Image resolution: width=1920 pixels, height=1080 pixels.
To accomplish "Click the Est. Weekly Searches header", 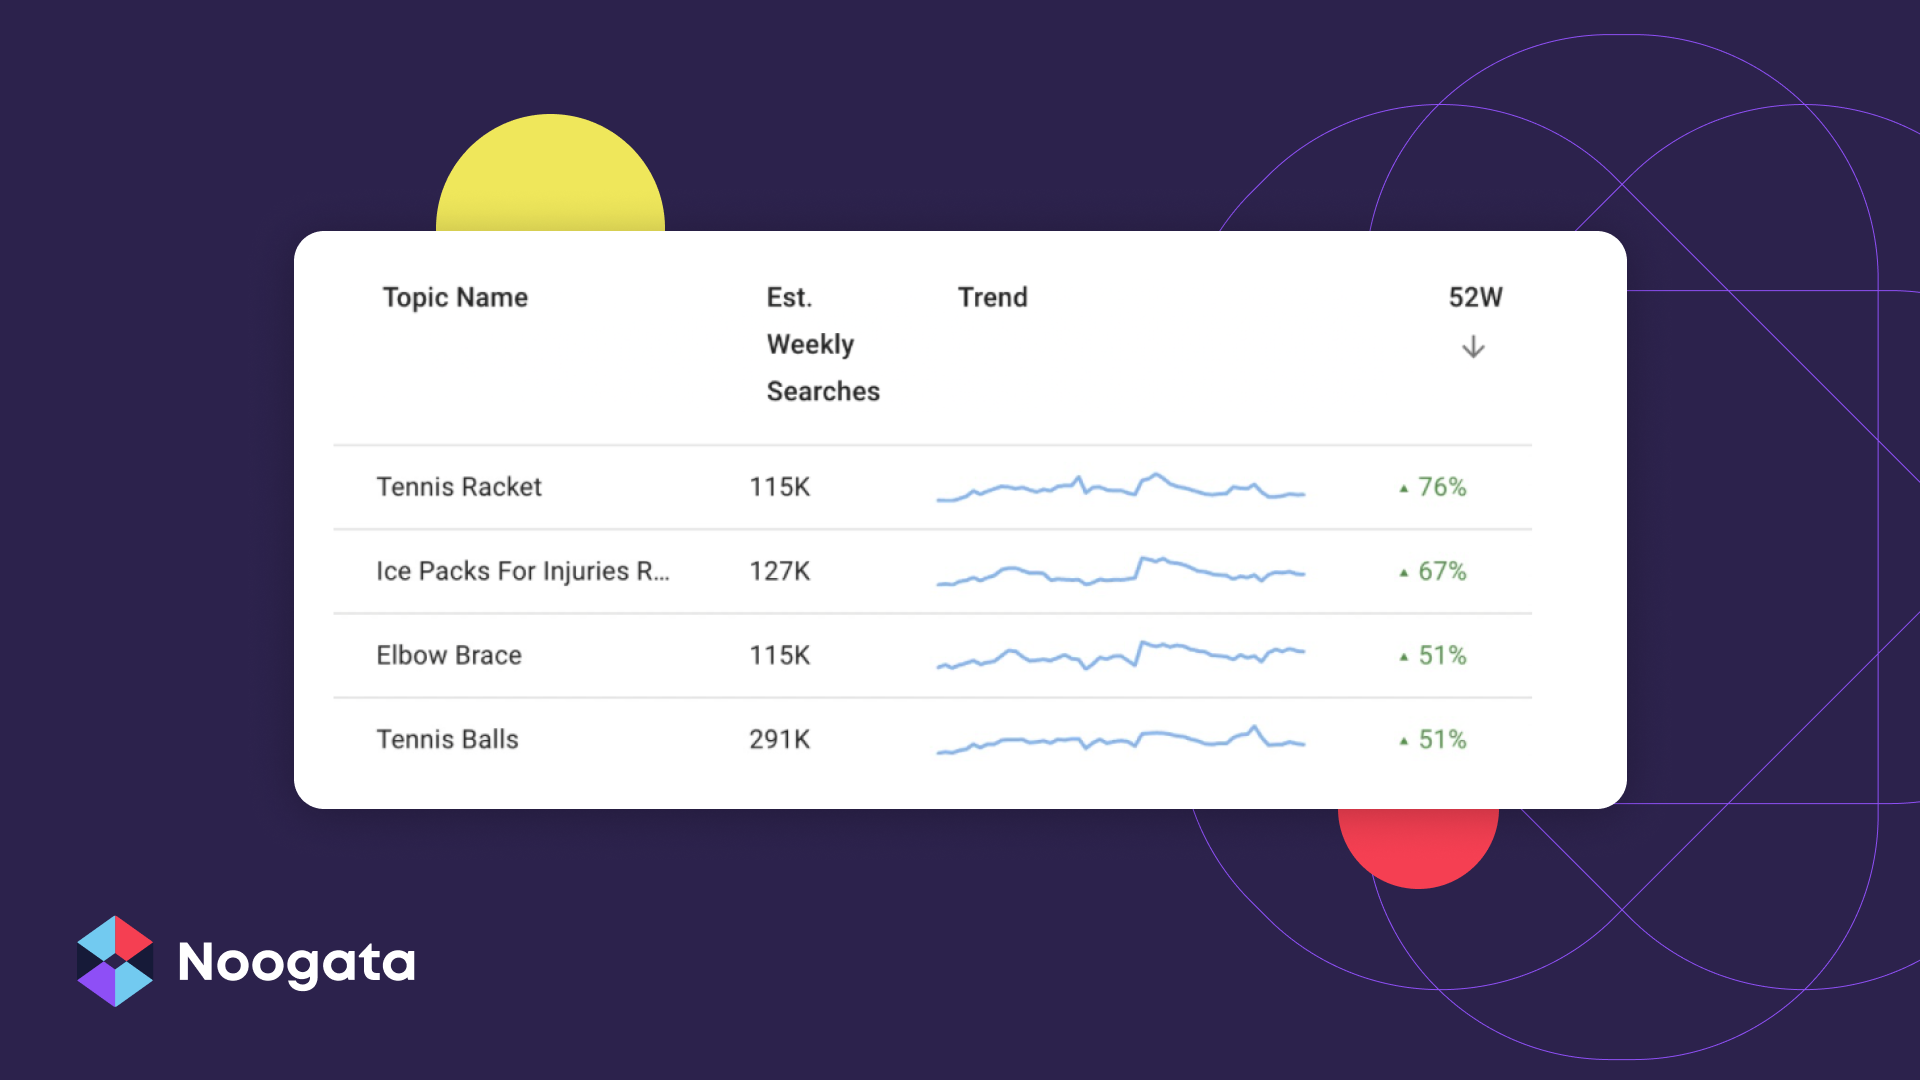I will [823, 344].
